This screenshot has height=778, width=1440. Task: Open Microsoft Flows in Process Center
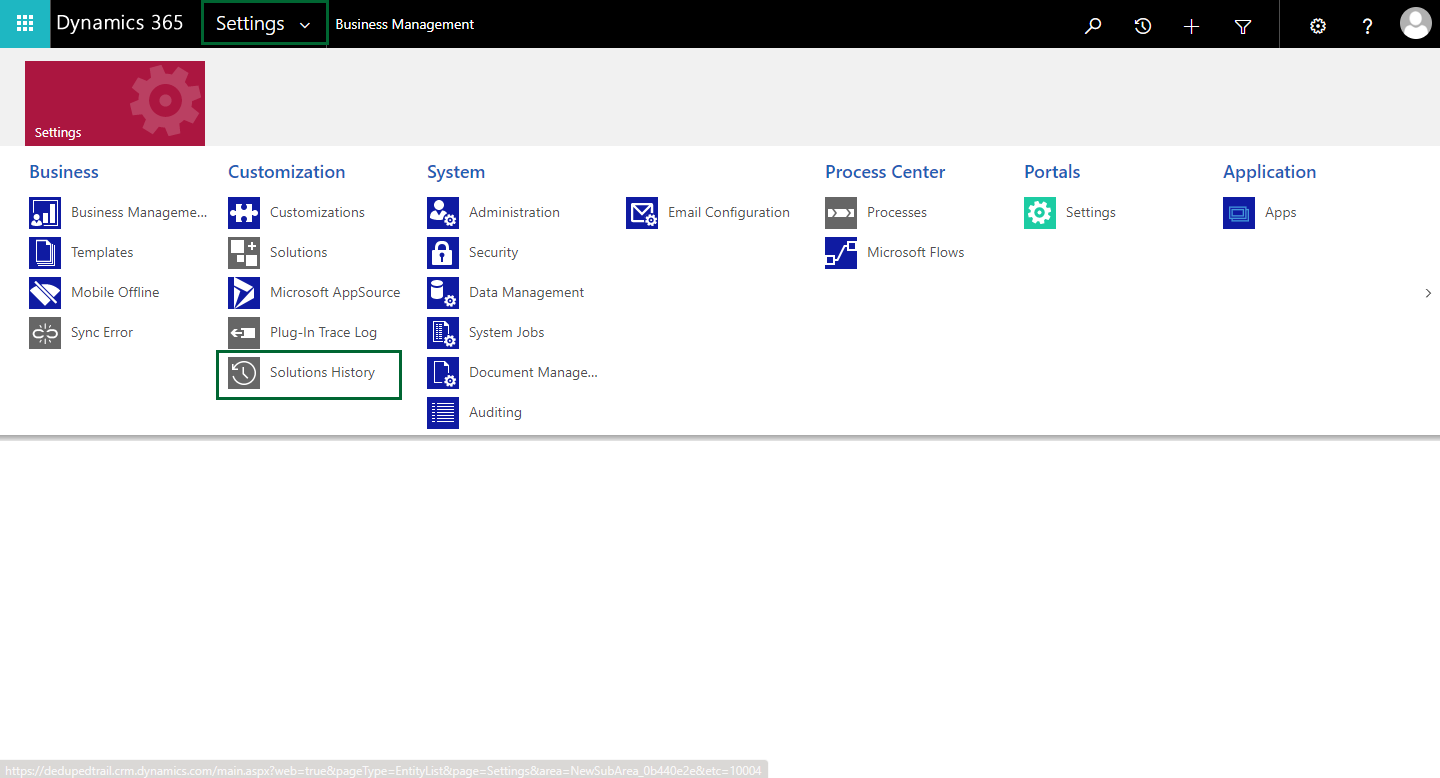click(915, 252)
